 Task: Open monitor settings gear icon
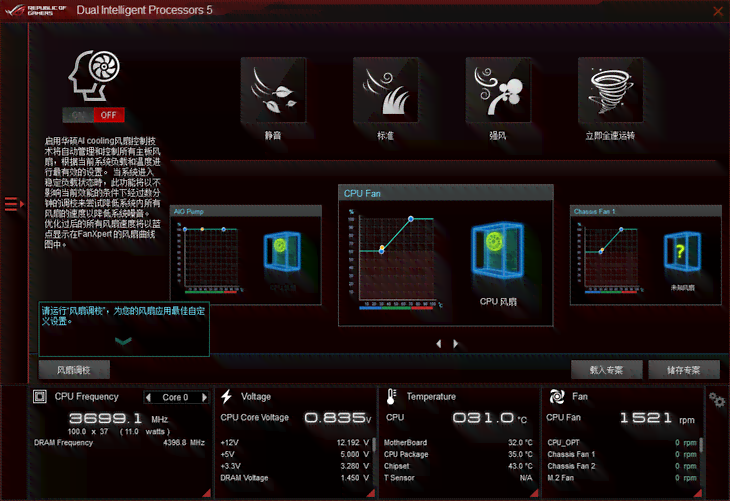pyautogui.click(x=717, y=400)
